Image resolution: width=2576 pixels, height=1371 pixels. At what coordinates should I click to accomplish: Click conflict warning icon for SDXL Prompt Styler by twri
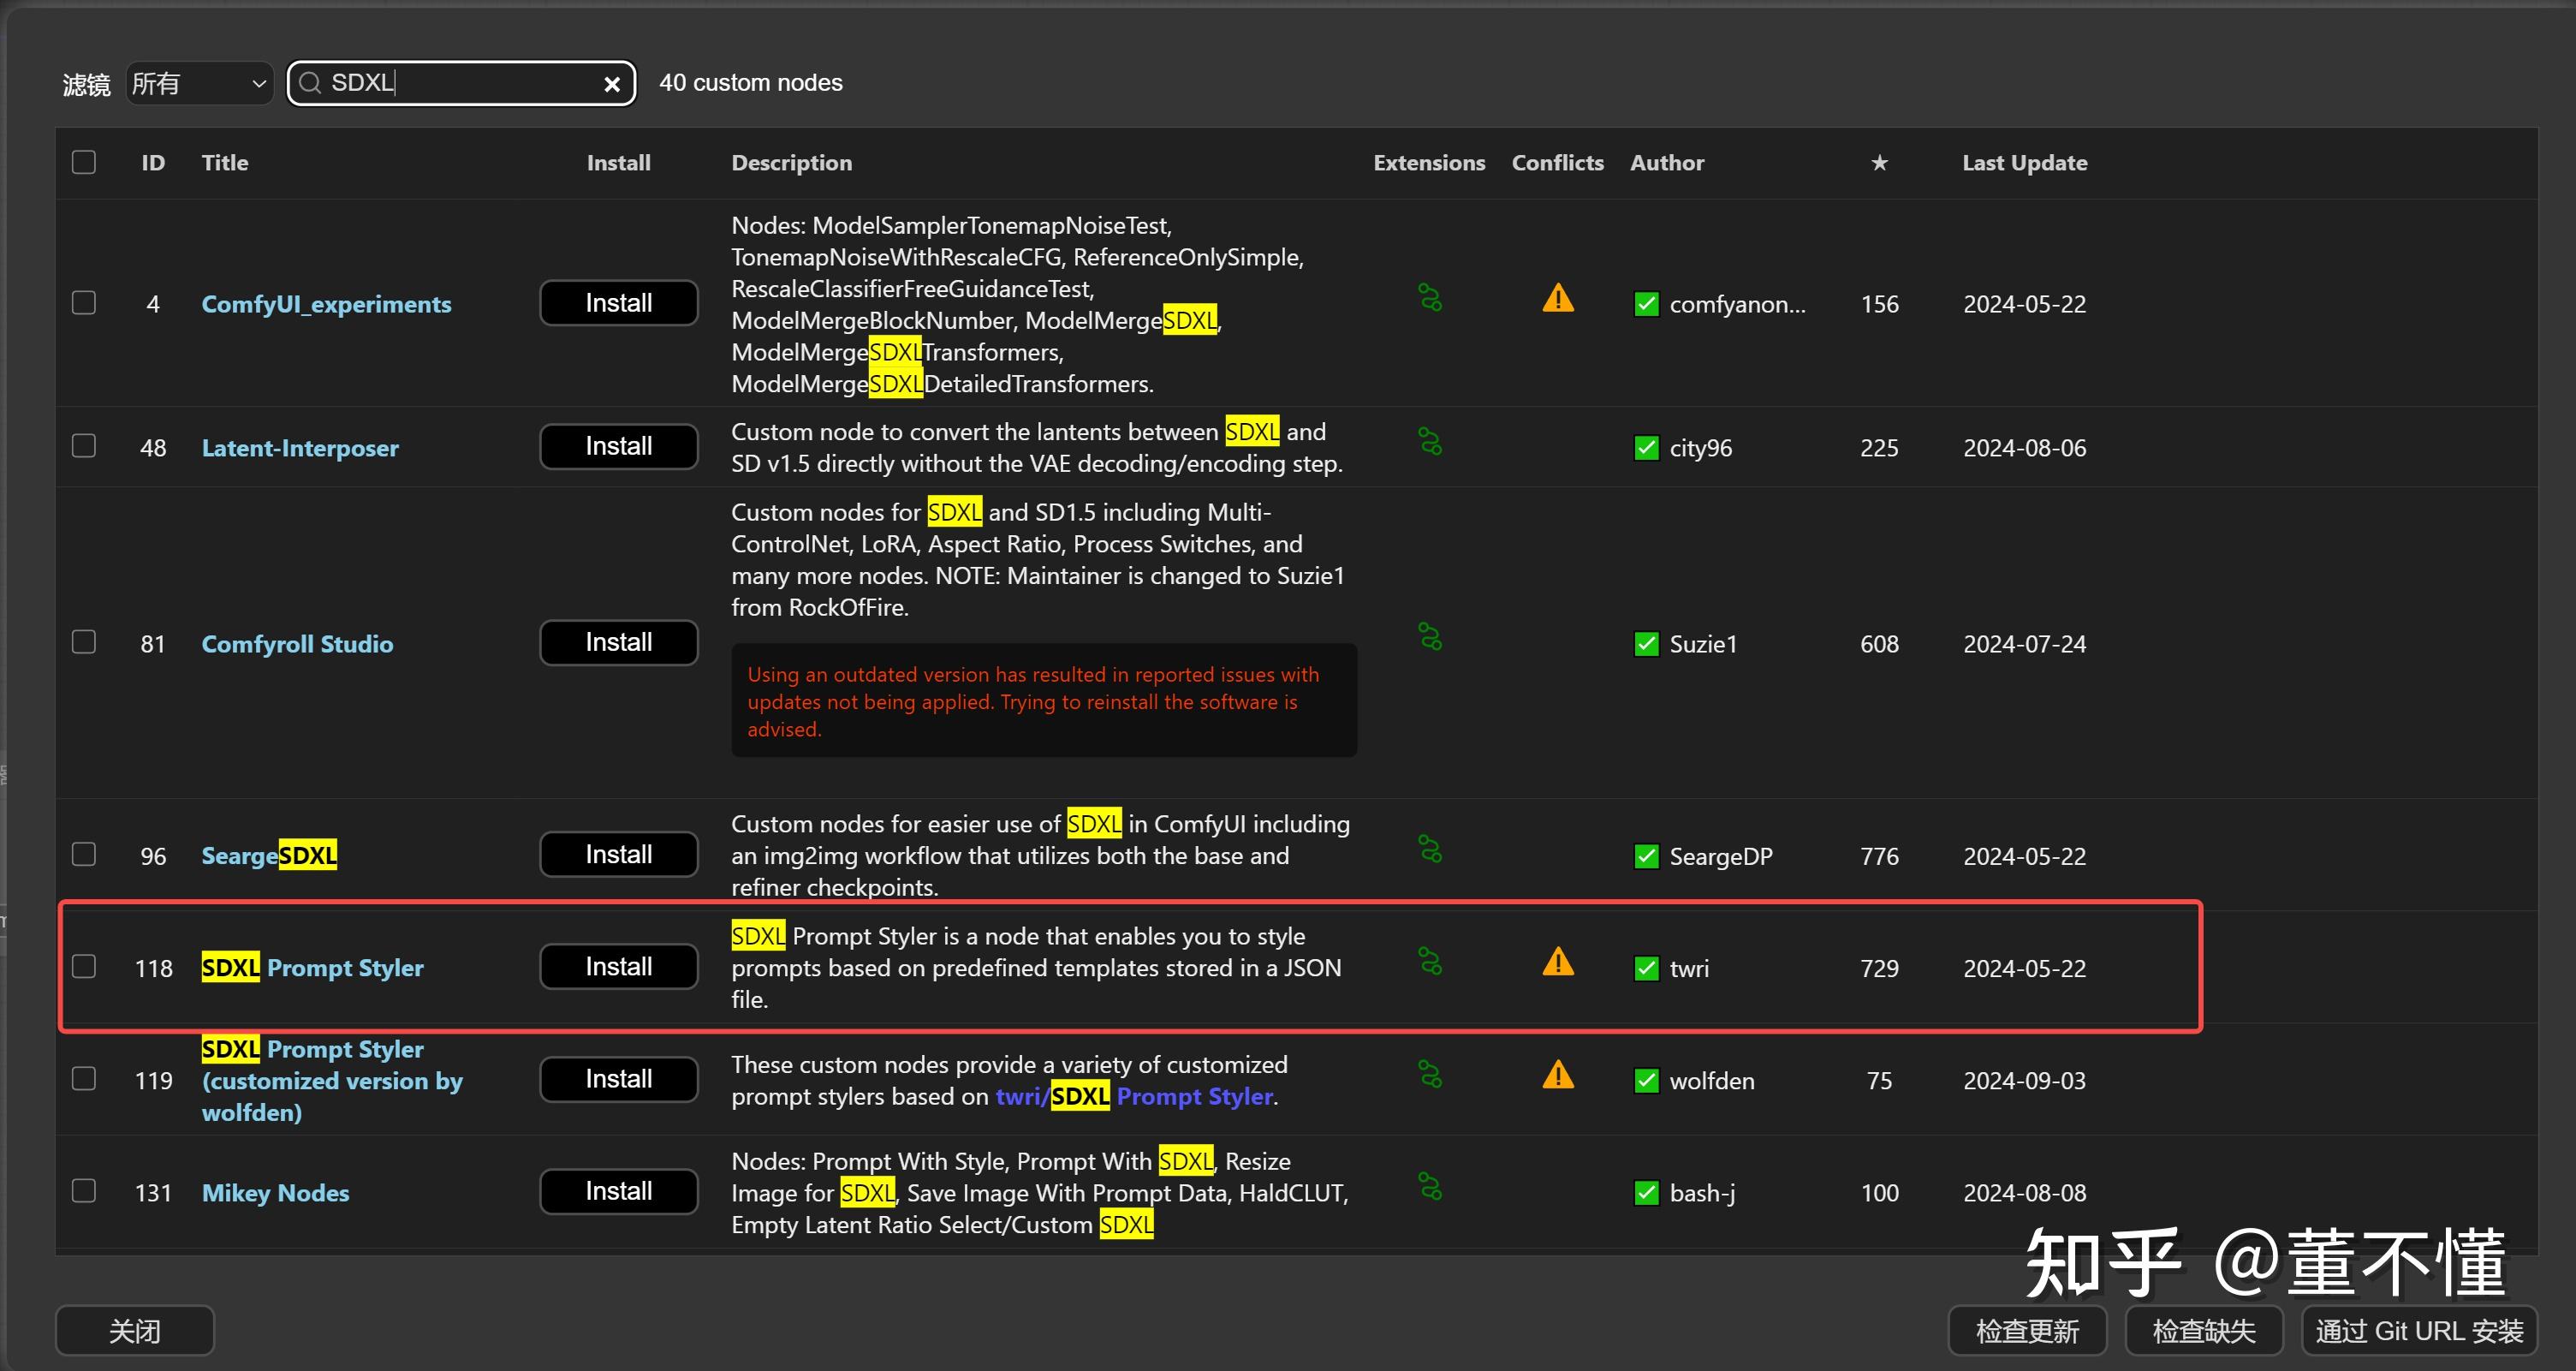point(1558,962)
